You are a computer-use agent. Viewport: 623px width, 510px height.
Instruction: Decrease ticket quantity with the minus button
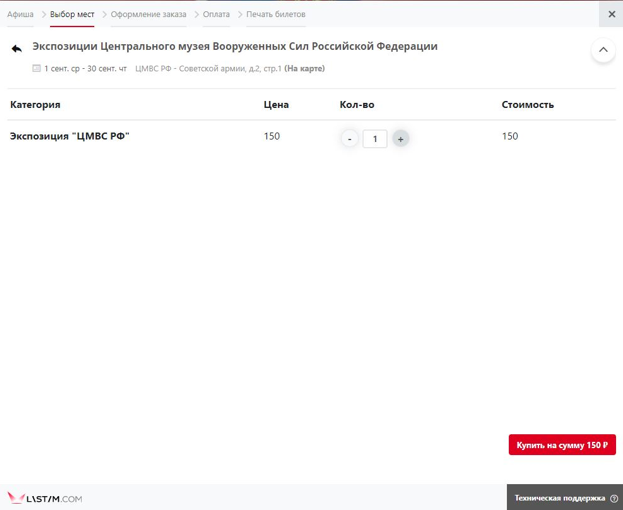pyautogui.click(x=349, y=139)
